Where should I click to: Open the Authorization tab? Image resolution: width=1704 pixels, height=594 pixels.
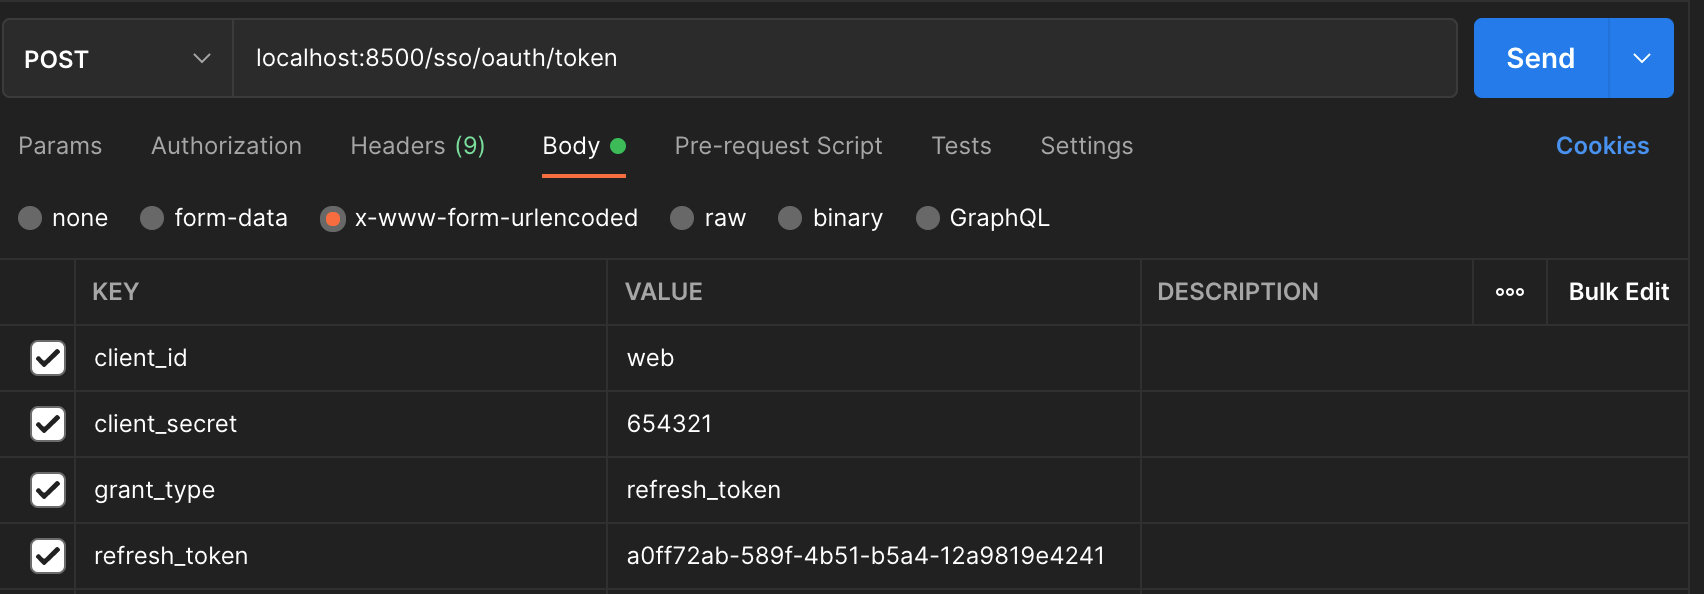click(x=226, y=146)
